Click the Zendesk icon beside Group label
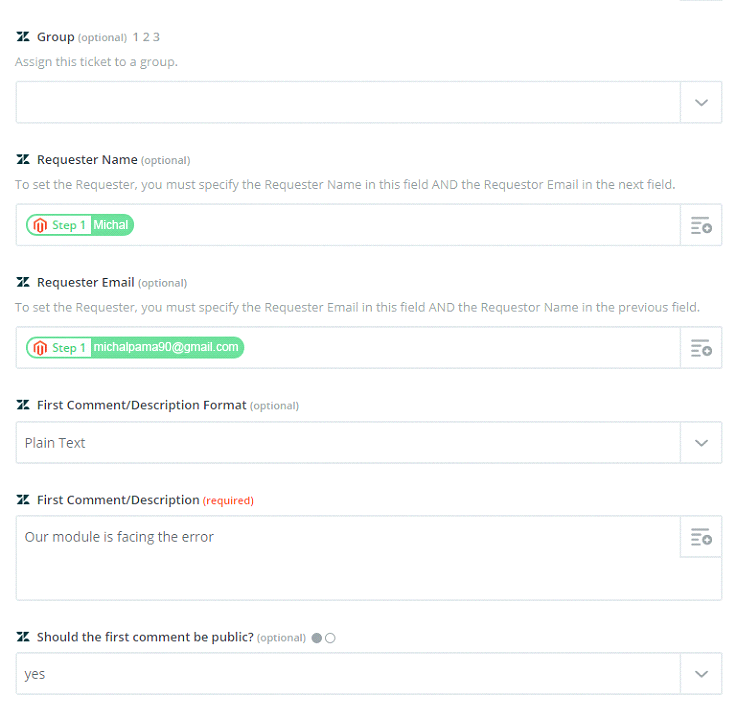Image resolution: width=737 pixels, height=720 pixels. tap(23, 37)
